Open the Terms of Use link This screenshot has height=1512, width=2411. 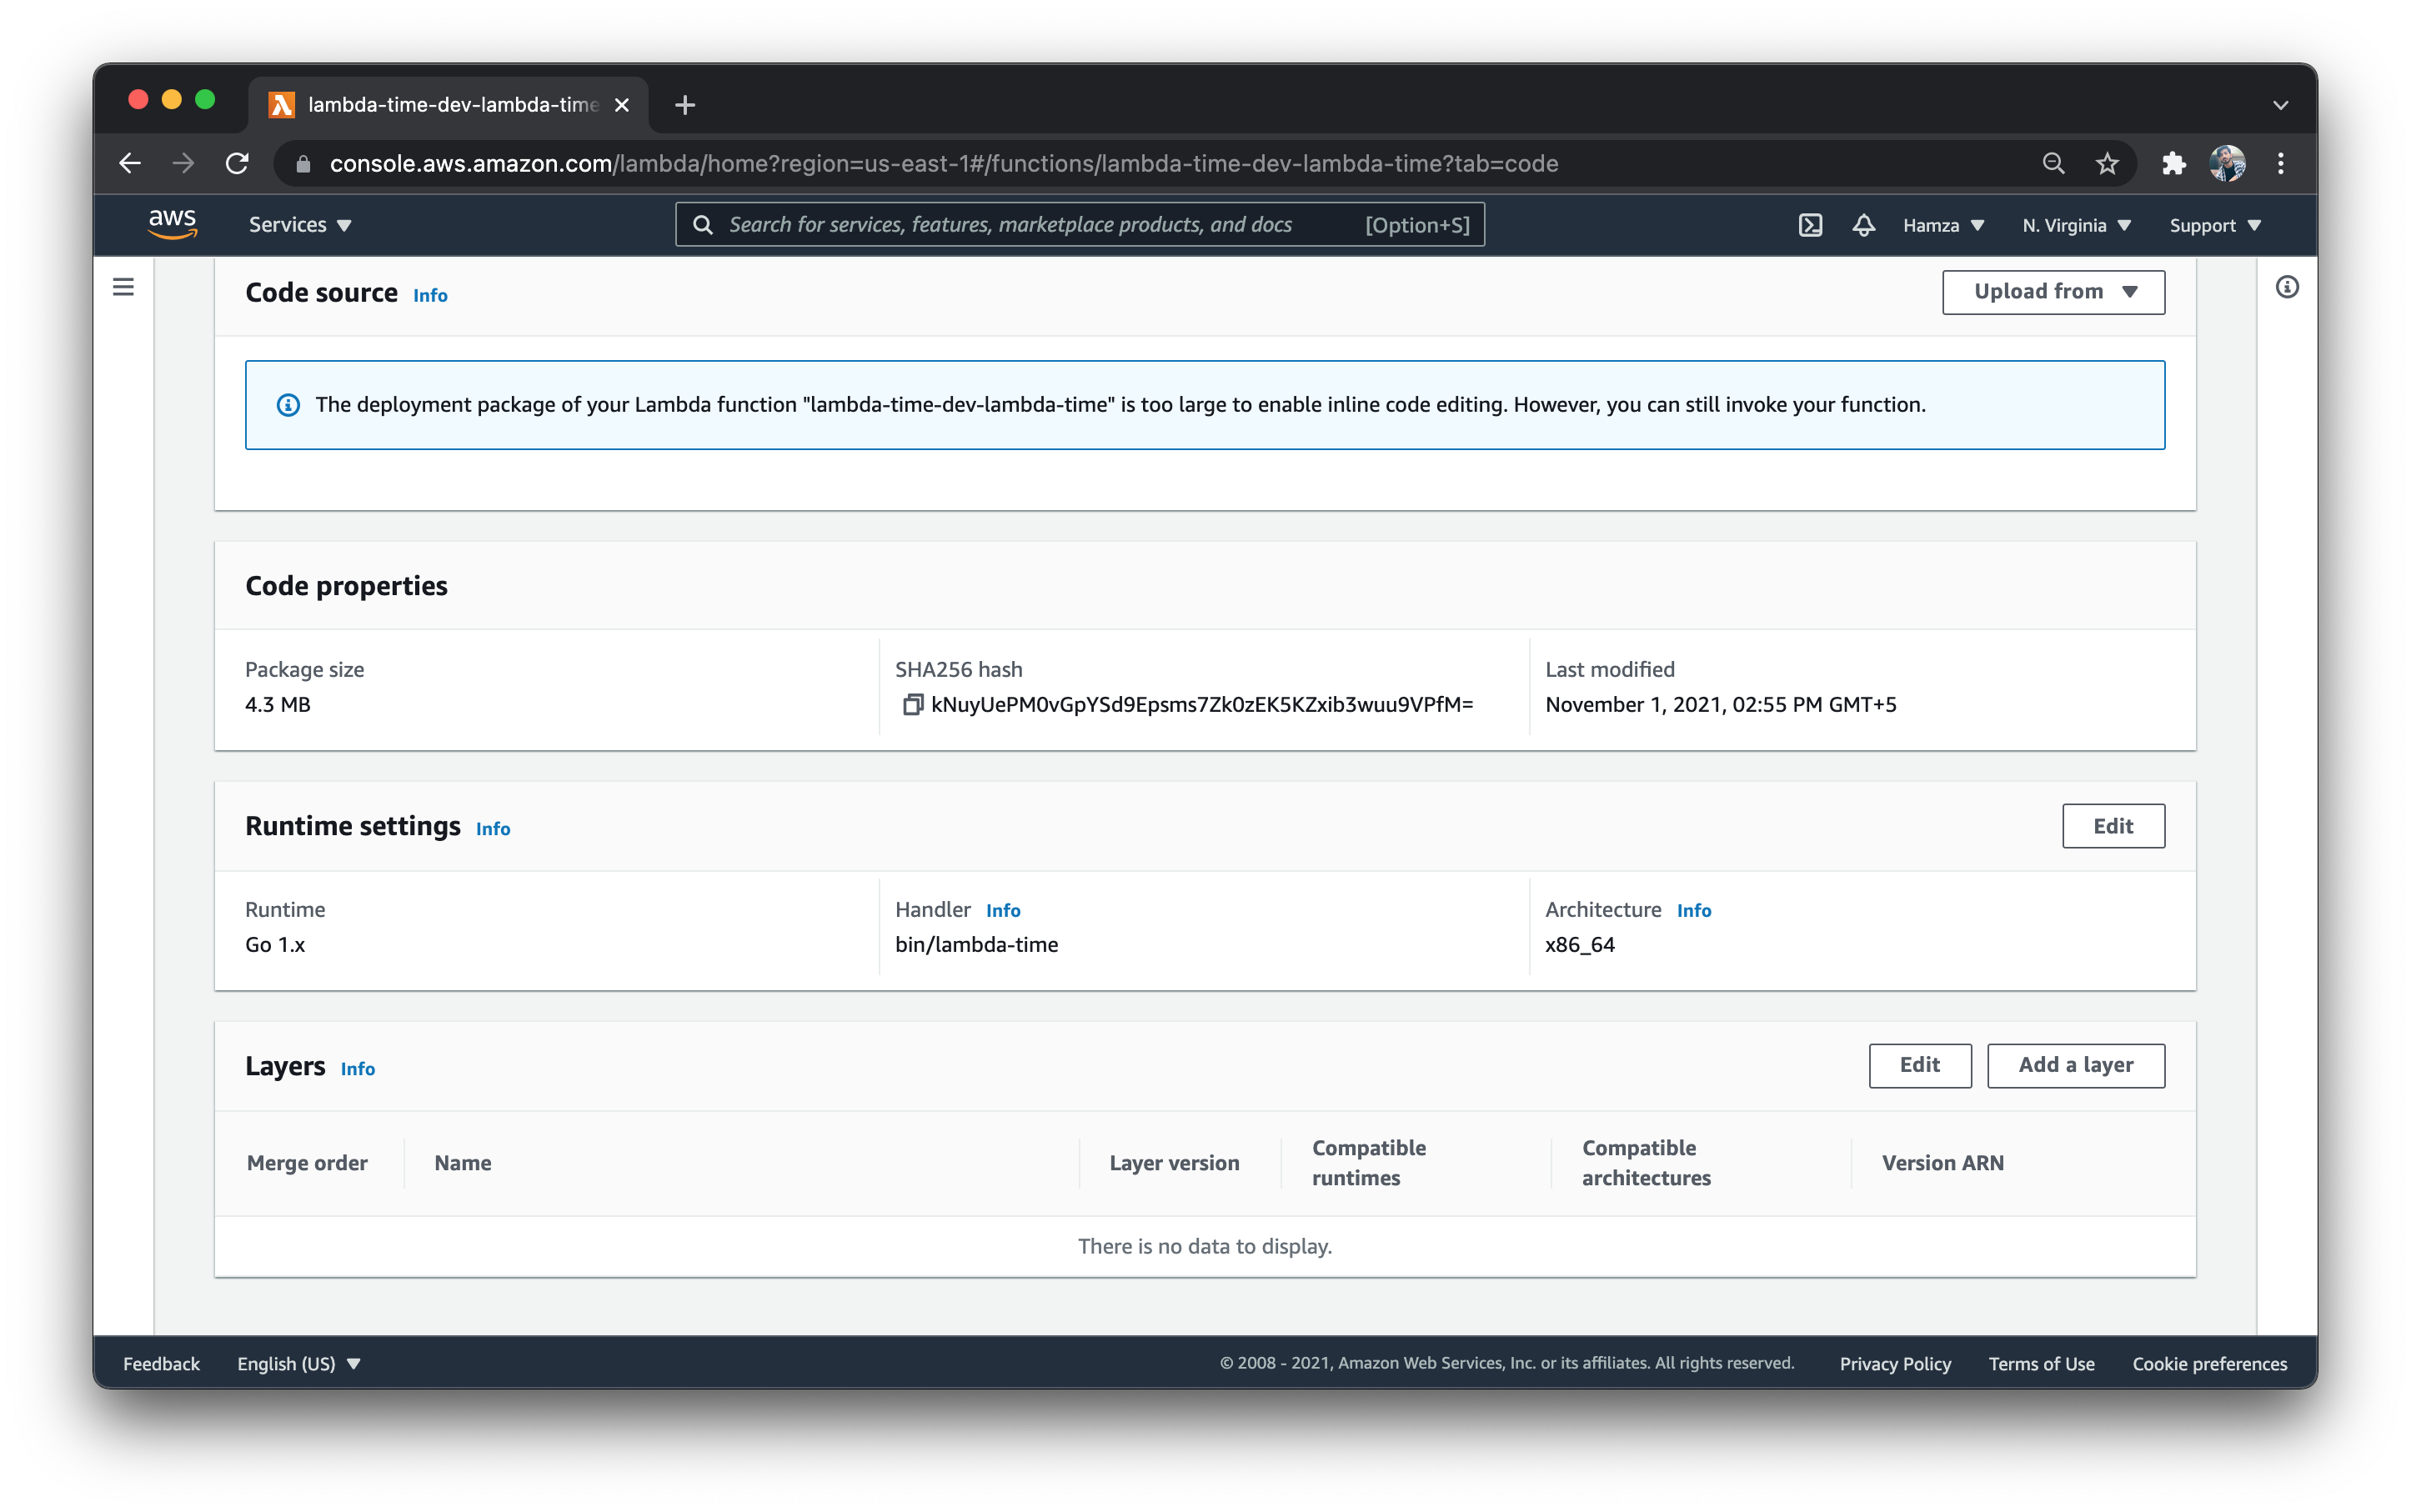[2041, 1364]
